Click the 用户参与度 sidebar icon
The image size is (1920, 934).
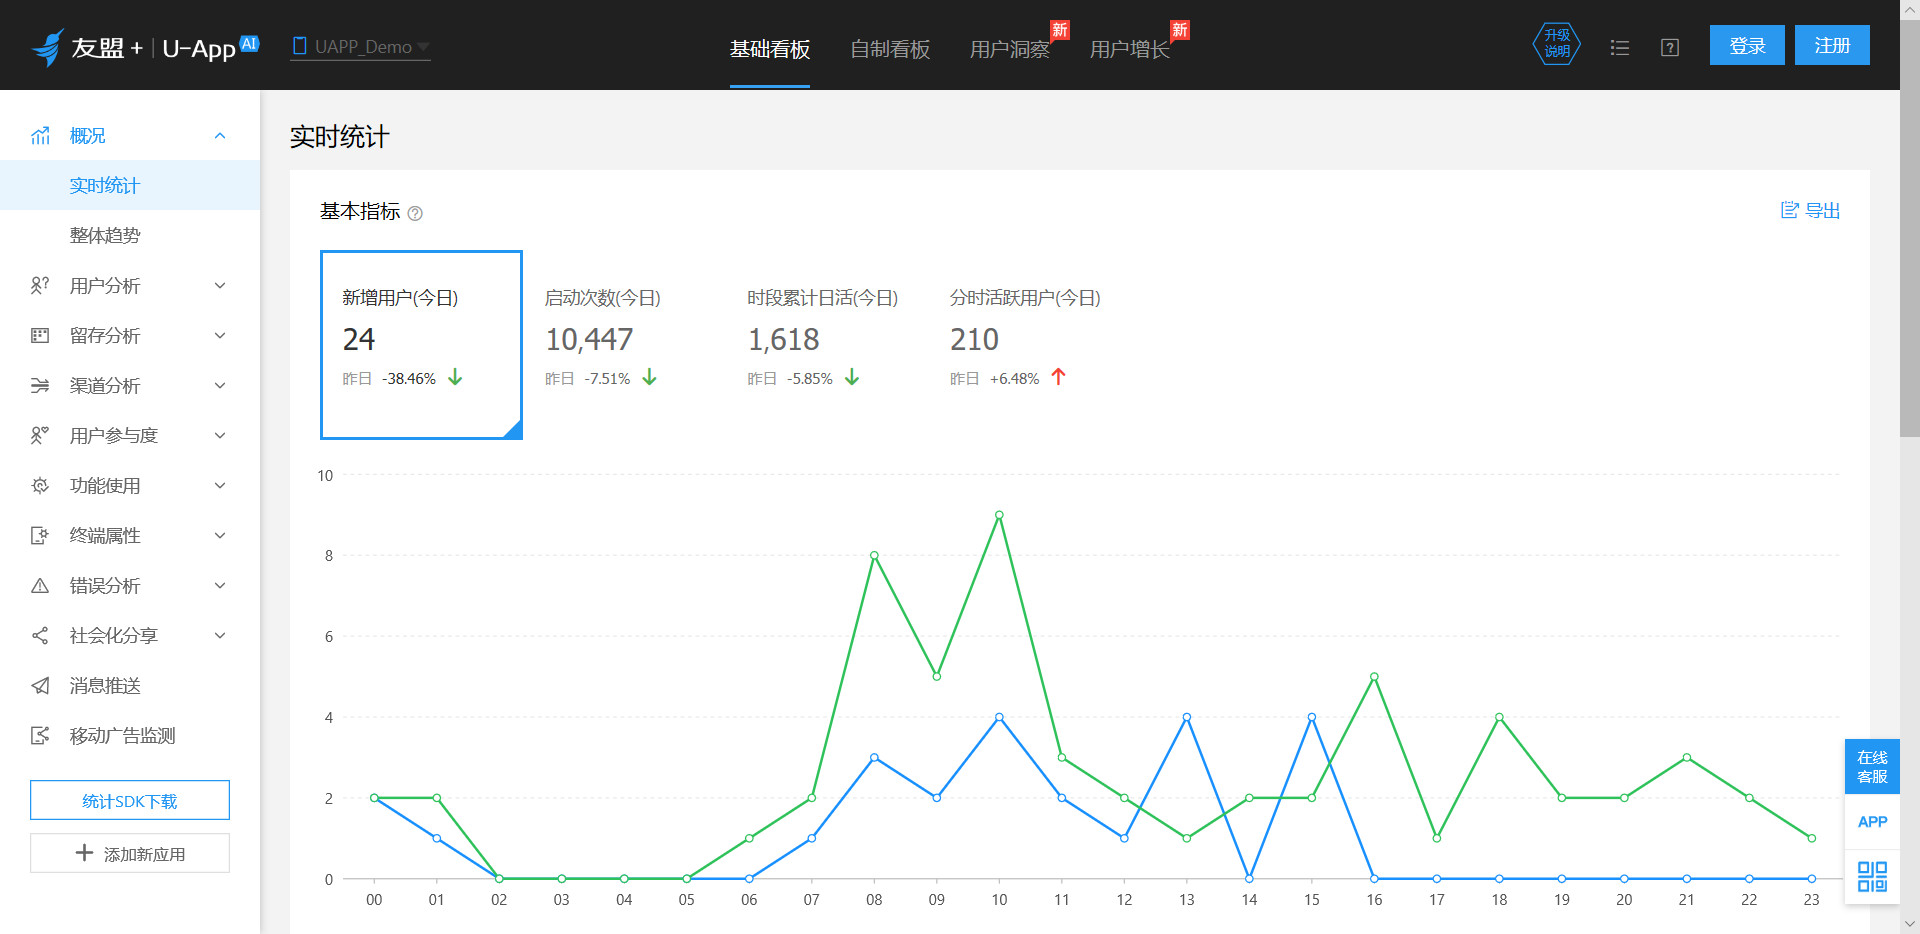[40, 435]
